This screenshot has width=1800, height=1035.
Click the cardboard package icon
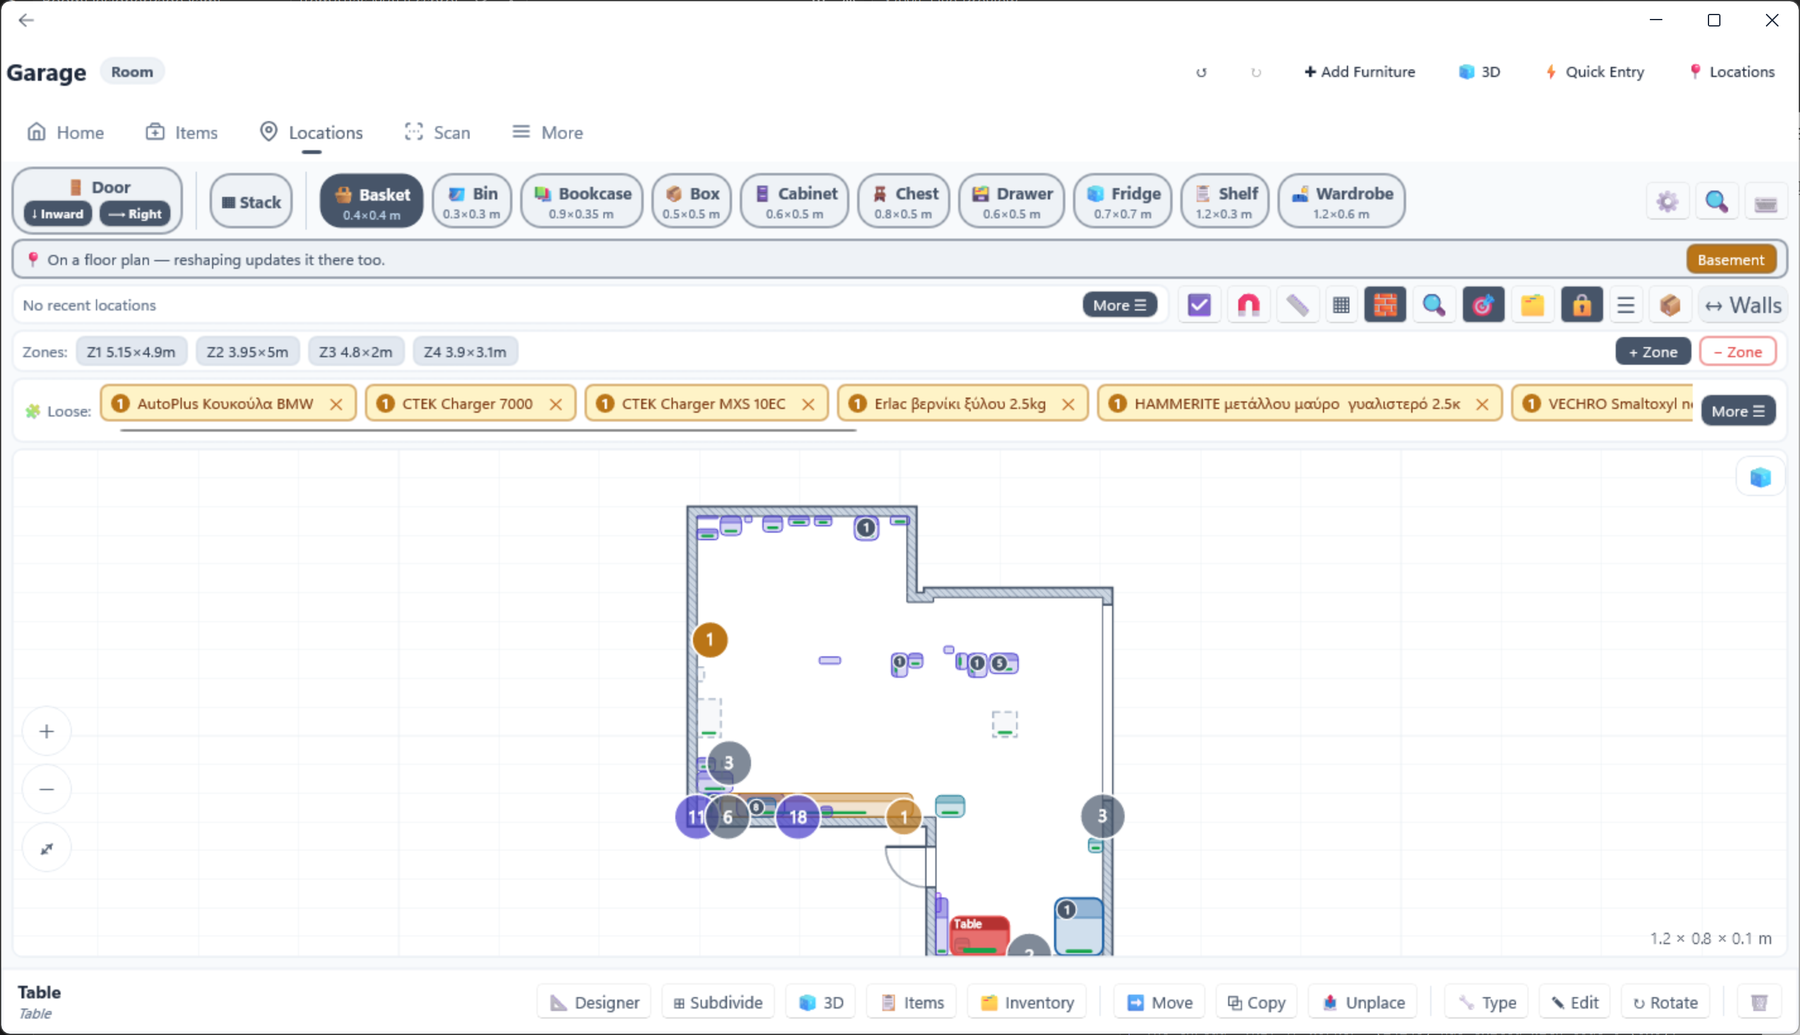point(1670,305)
